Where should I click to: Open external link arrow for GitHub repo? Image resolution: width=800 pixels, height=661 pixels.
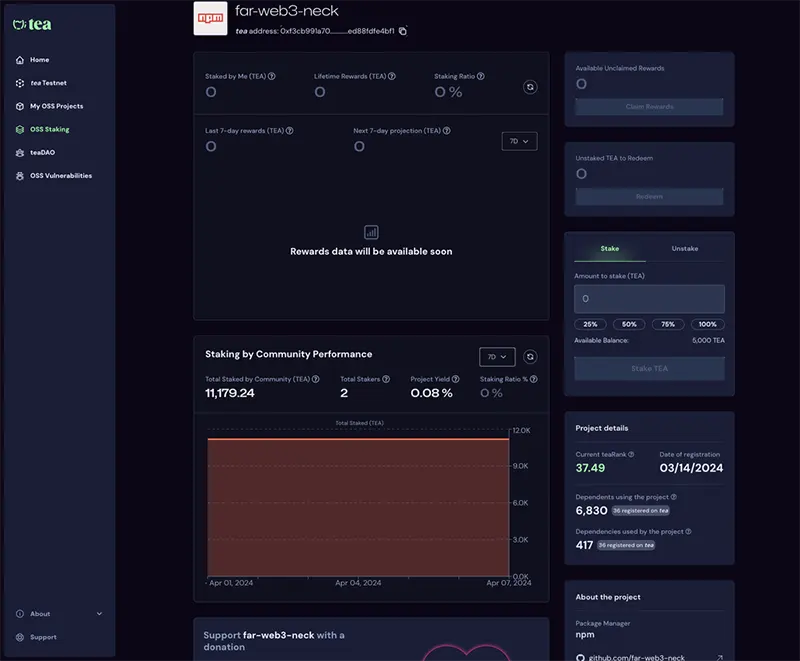(719, 658)
